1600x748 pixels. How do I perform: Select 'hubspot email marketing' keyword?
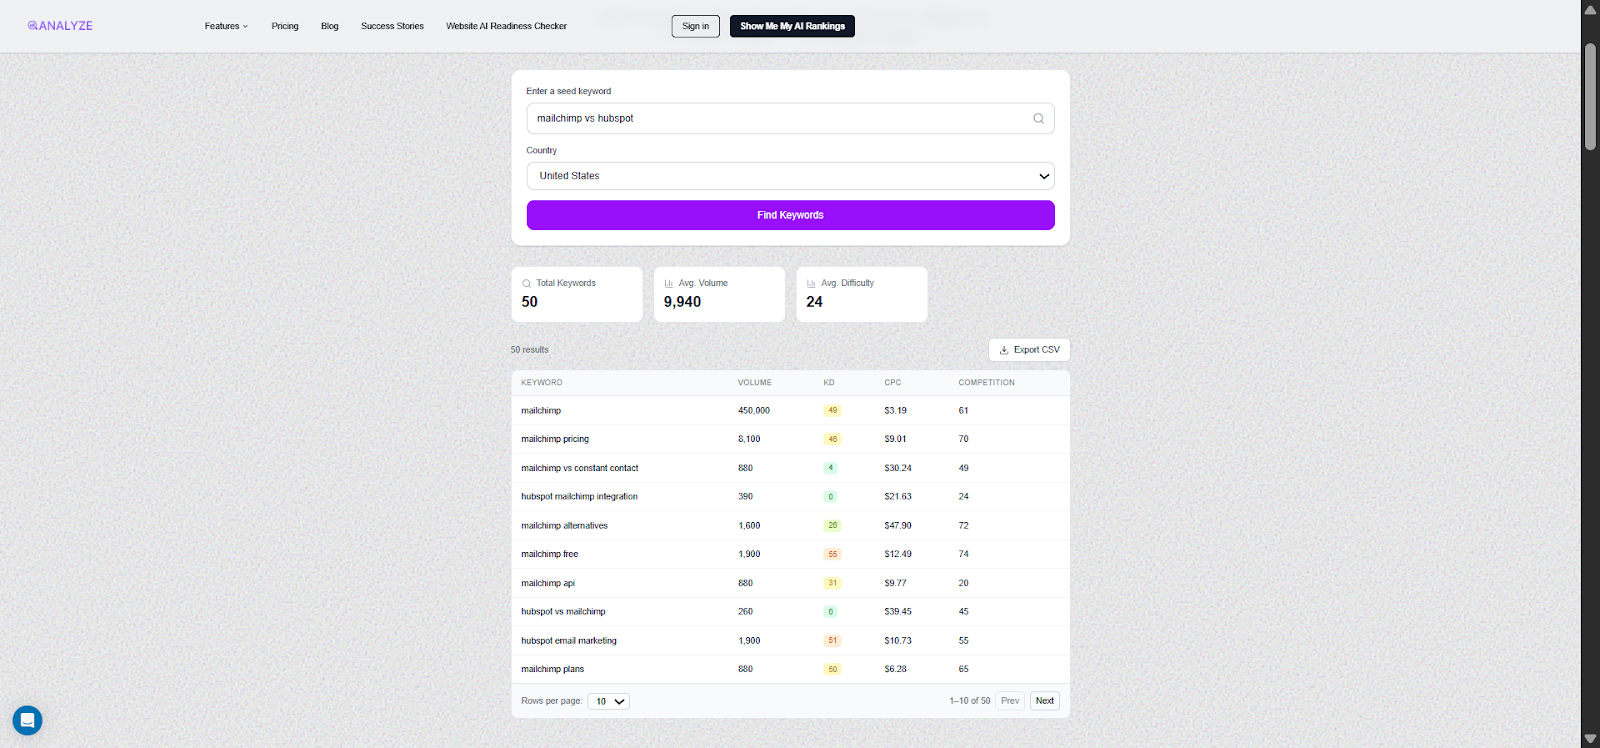(569, 640)
